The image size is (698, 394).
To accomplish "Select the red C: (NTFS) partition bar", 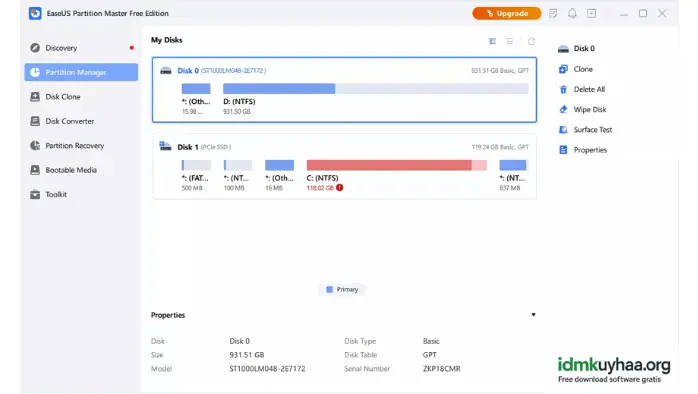I will [x=397, y=165].
